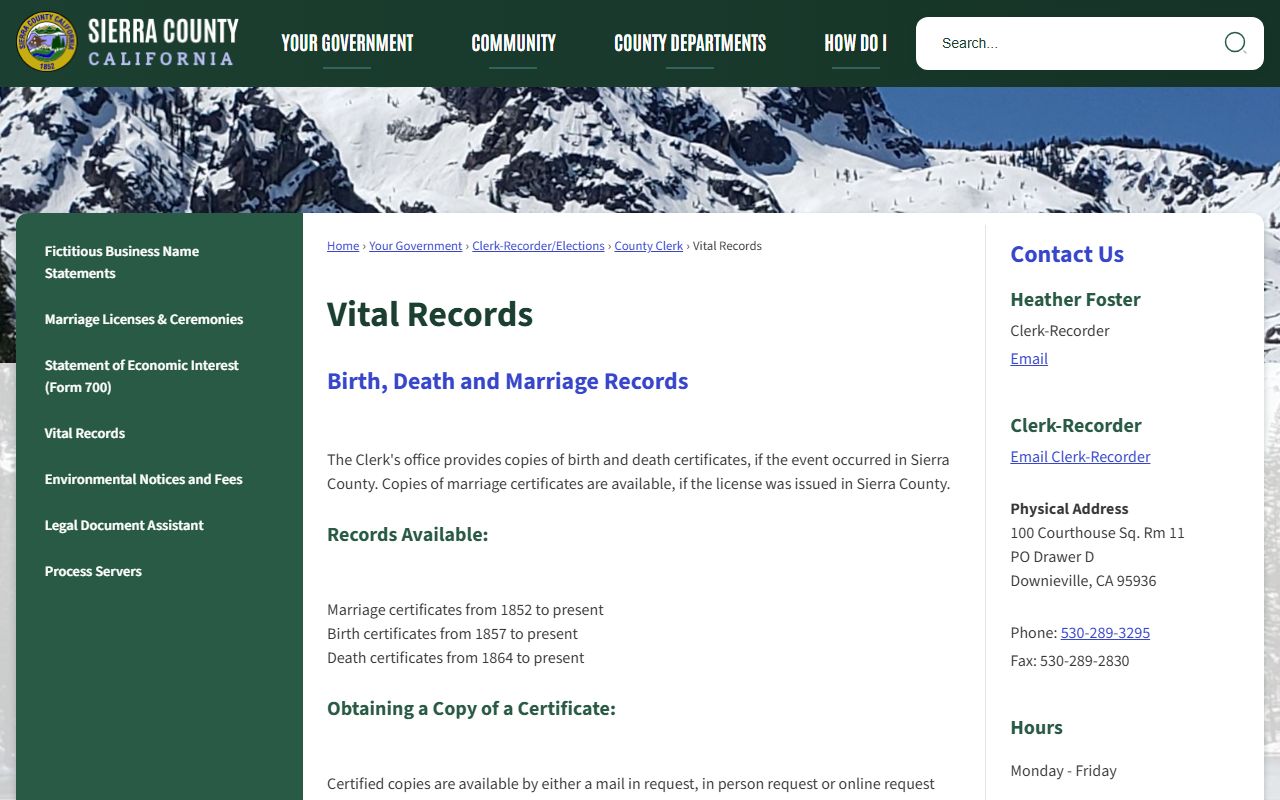
Task: Click 'Death certificates from 1864 to present'
Action: click(455, 658)
